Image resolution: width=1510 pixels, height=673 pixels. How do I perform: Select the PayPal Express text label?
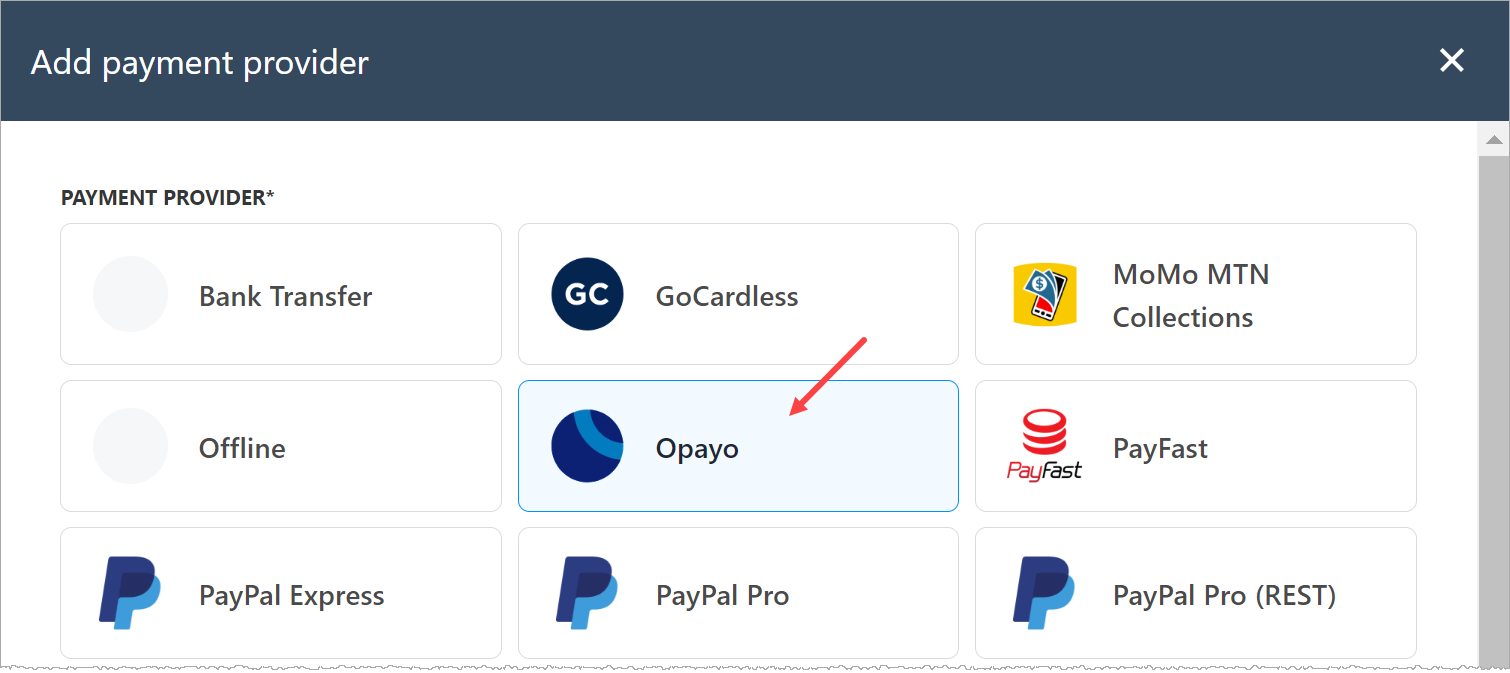[x=292, y=596]
